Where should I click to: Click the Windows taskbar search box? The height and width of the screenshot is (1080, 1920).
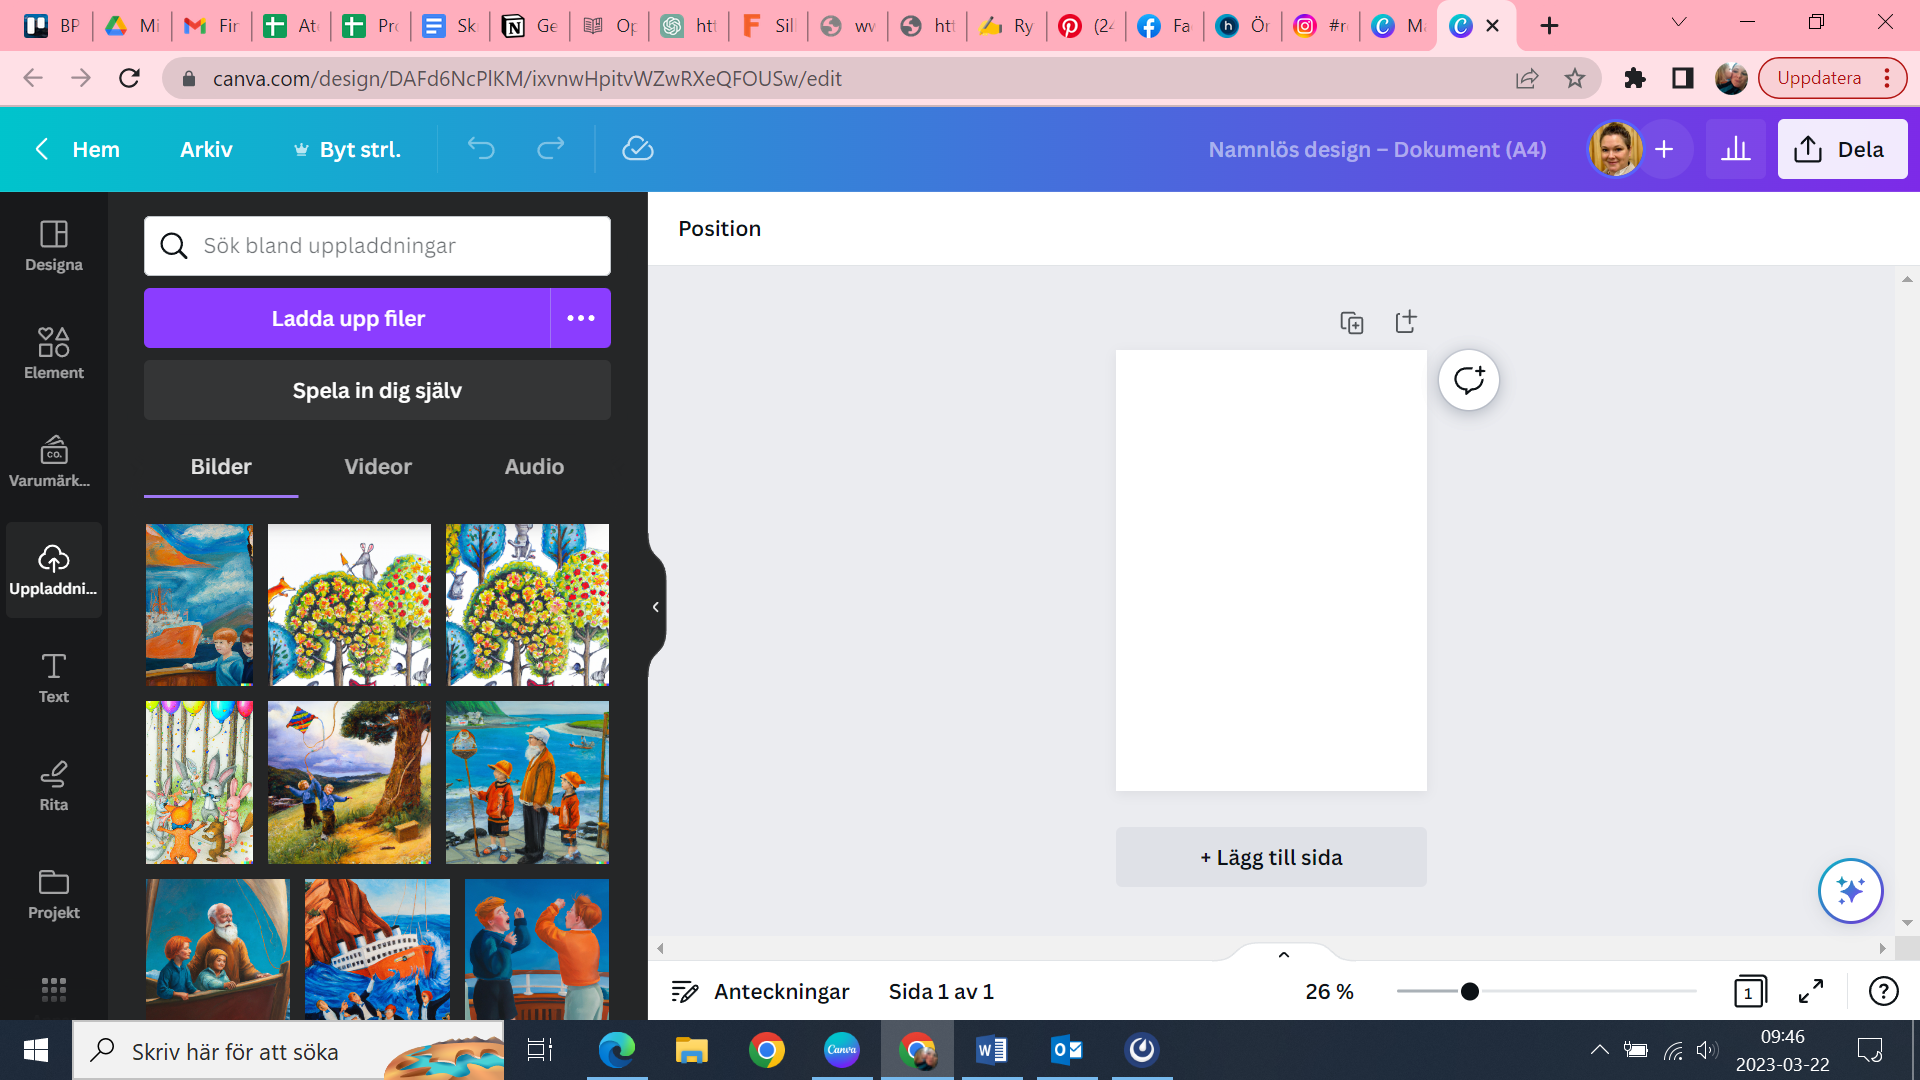(x=288, y=1050)
